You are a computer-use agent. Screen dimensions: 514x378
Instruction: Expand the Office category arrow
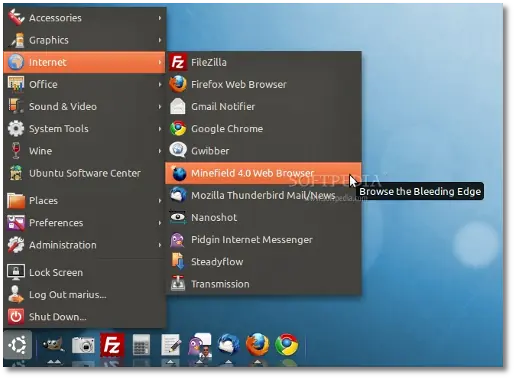(x=160, y=84)
